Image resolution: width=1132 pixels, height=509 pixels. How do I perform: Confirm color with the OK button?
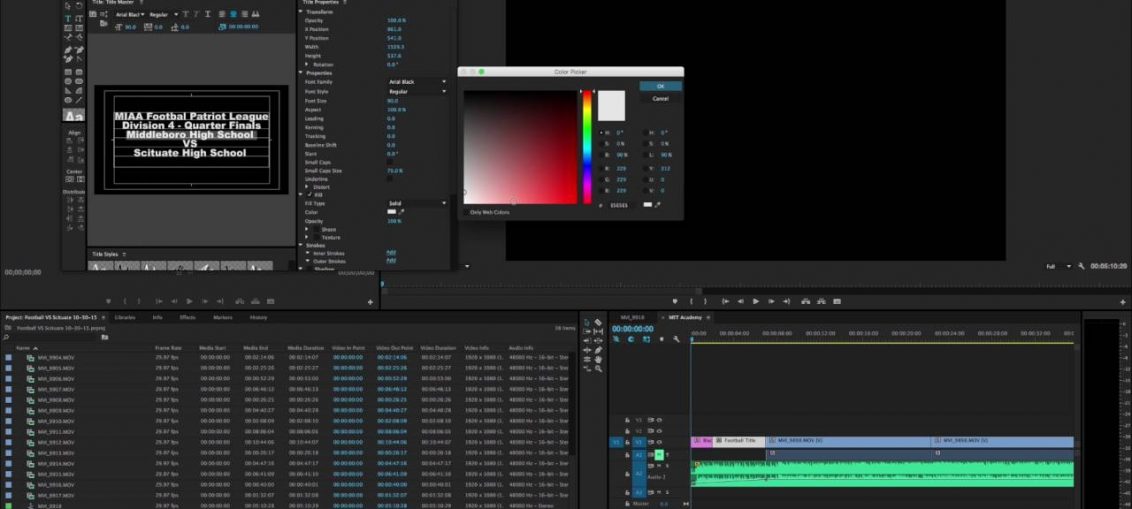click(660, 86)
